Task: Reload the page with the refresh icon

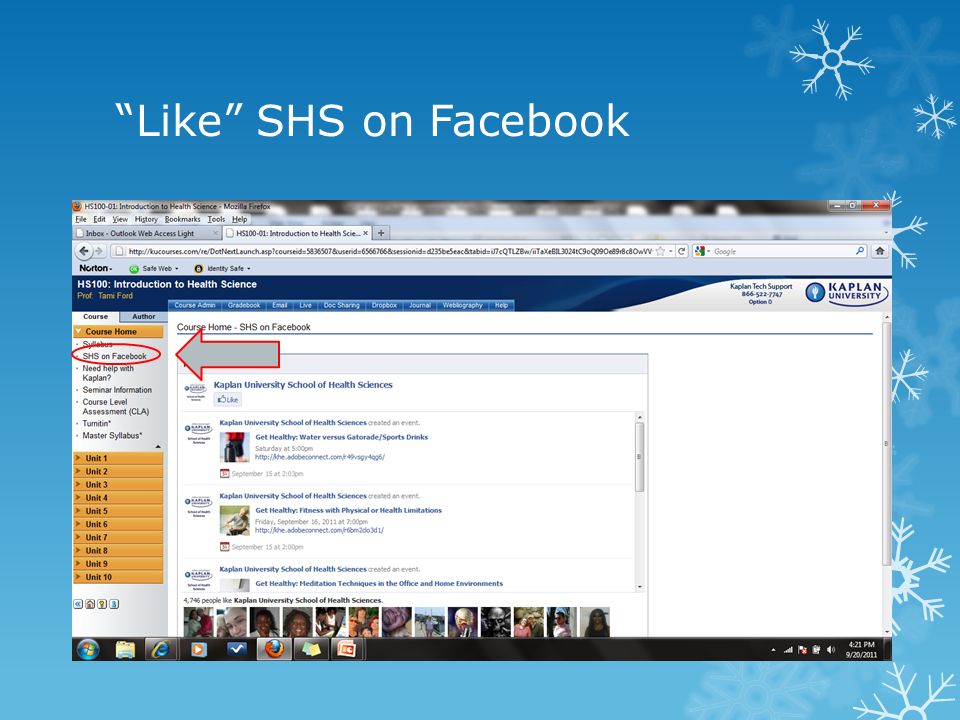Action: (681, 251)
